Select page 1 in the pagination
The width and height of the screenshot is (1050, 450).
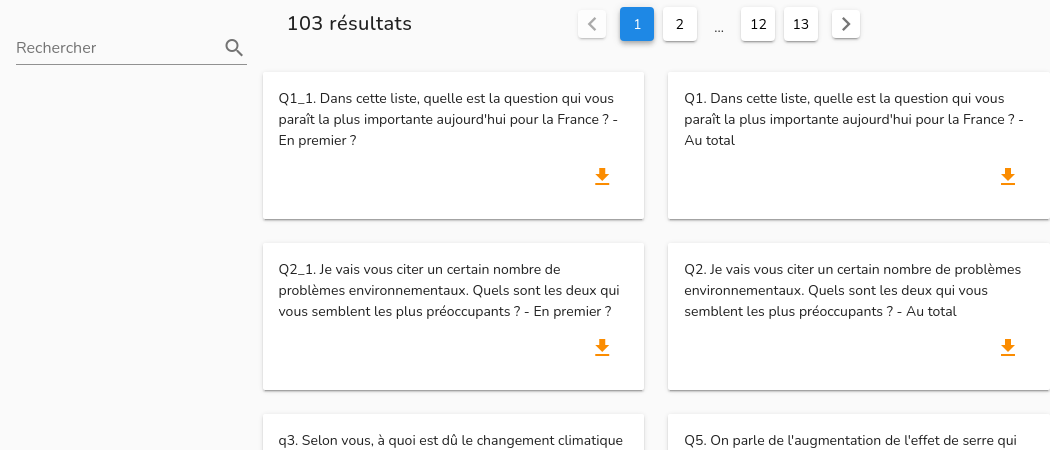(637, 24)
